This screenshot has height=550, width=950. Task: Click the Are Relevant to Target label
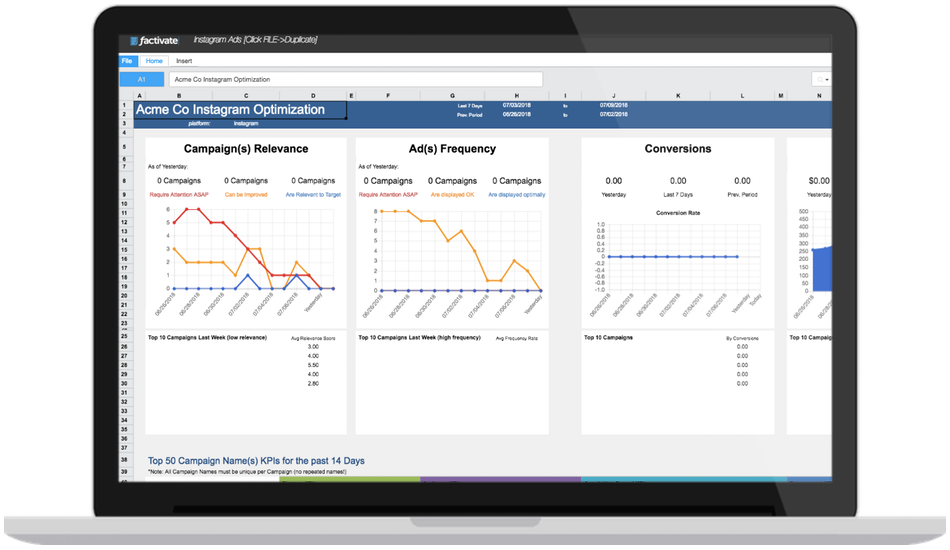[x=313, y=195]
